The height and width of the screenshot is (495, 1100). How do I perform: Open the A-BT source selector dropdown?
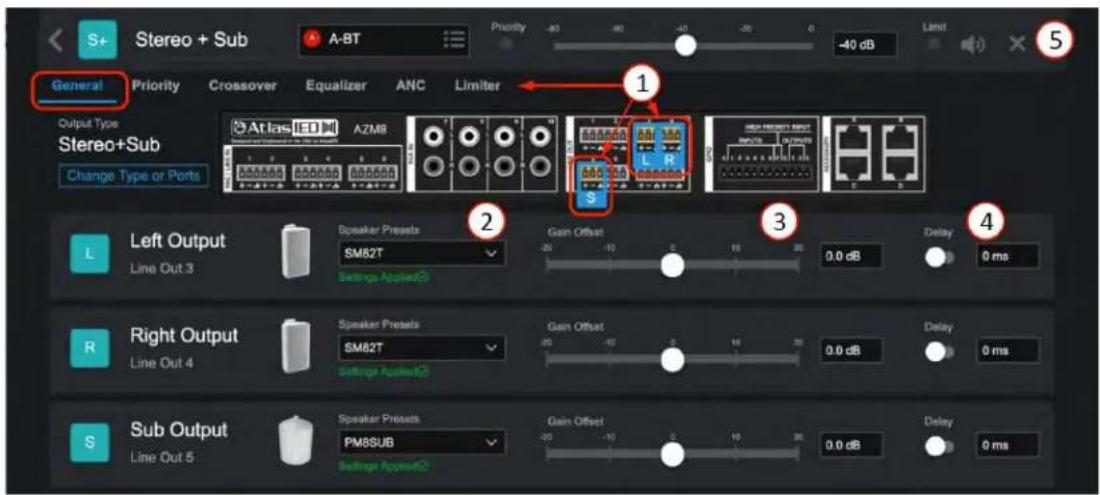pos(384,40)
